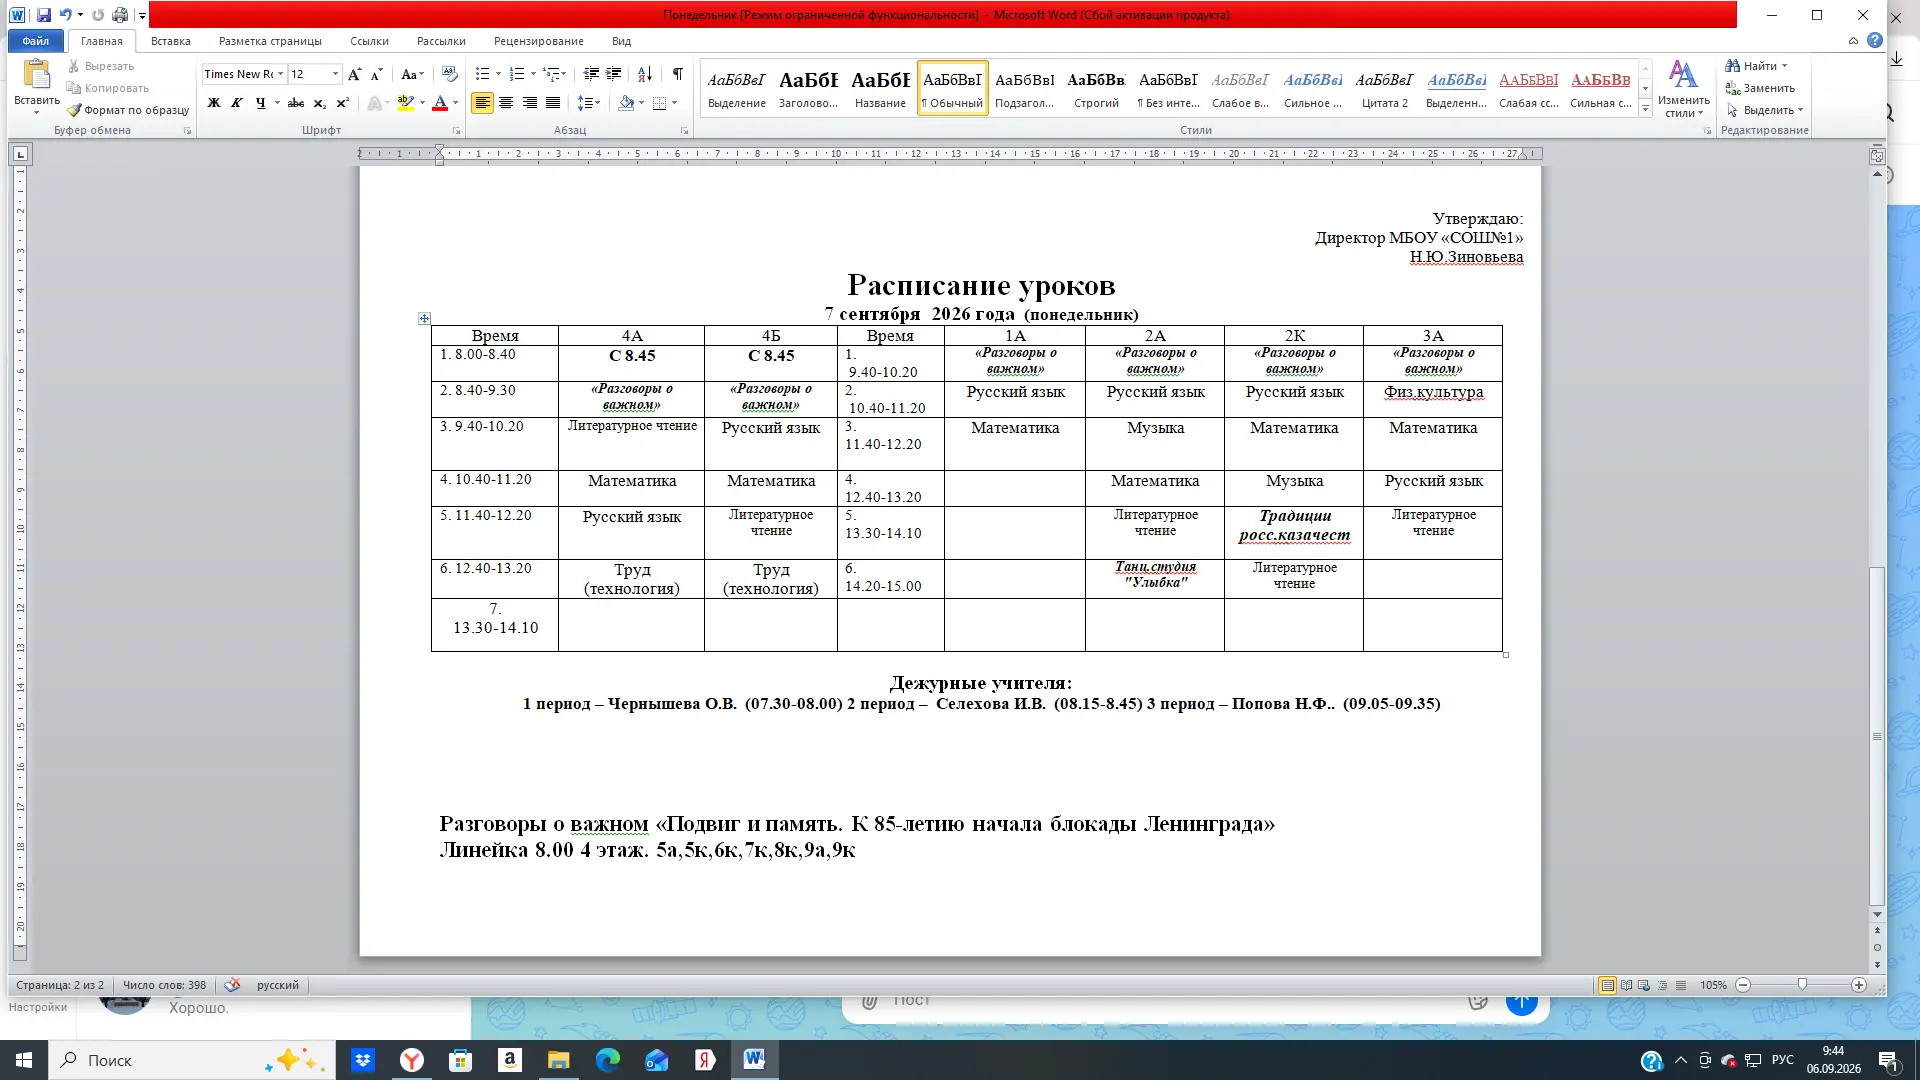Click the tab stop selector at ruler corner
This screenshot has height=1080, width=1920.
click(x=20, y=154)
